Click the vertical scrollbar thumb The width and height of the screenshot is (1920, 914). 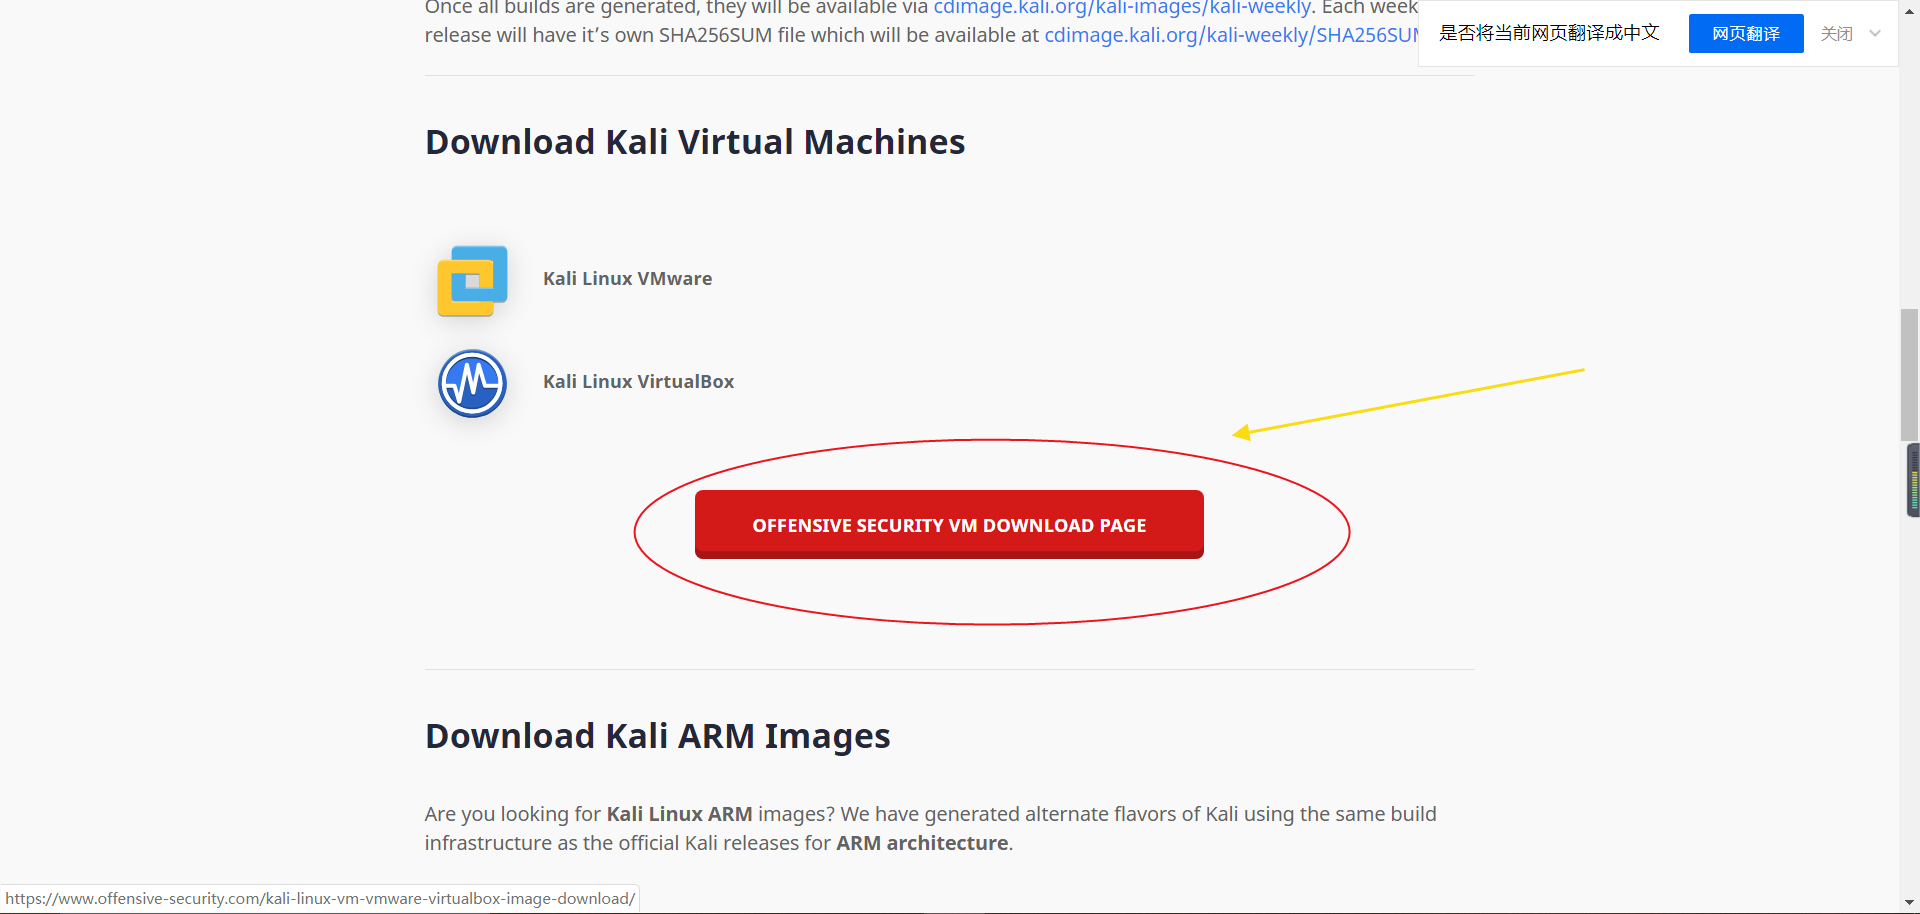[x=1909, y=375]
